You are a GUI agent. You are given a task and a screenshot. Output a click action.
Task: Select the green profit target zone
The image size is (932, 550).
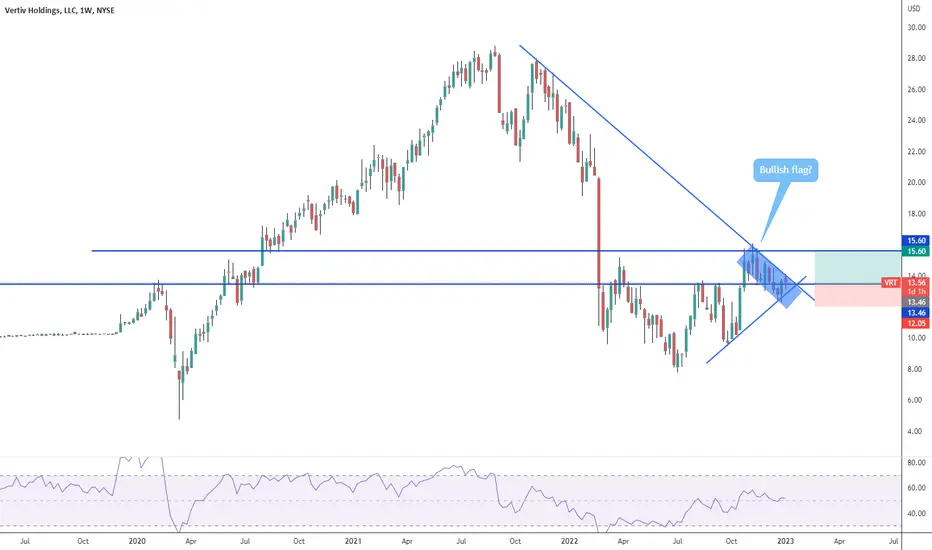[858, 268]
